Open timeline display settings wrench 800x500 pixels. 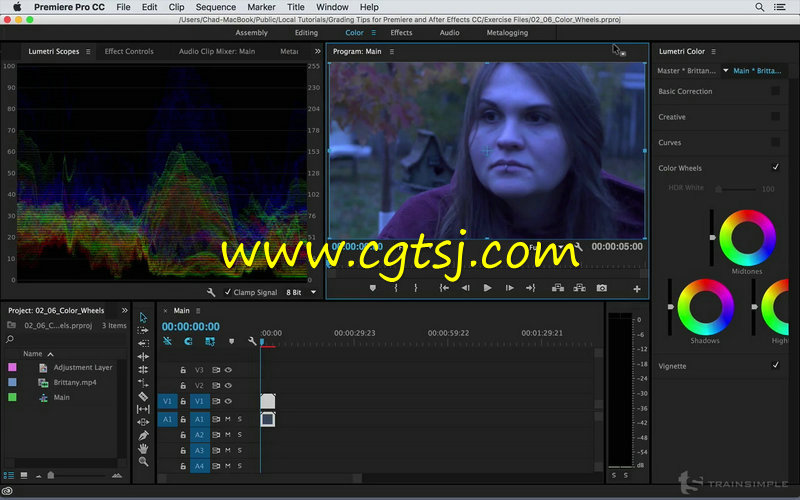pyautogui.click(x=252, y=341)
